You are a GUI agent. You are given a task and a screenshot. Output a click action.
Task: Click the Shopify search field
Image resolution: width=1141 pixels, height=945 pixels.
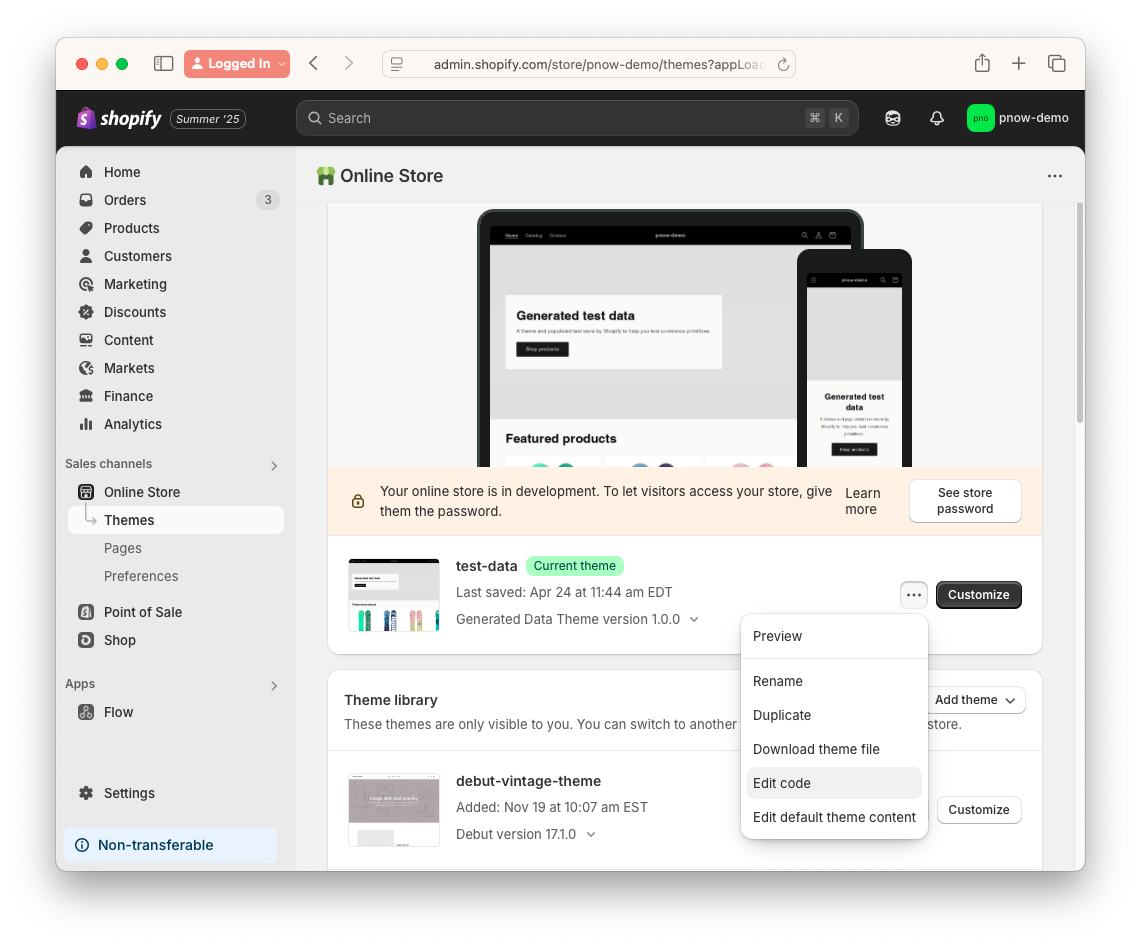point(577,118)
